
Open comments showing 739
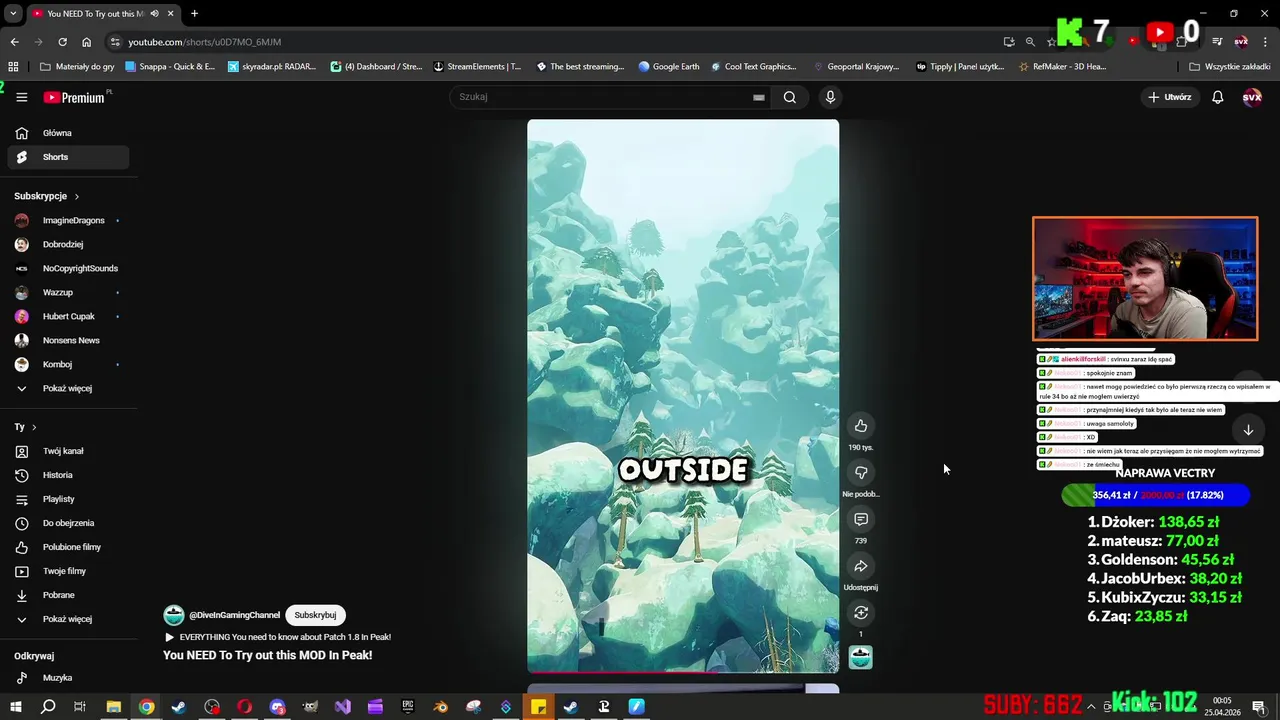[x=860, y=519]
